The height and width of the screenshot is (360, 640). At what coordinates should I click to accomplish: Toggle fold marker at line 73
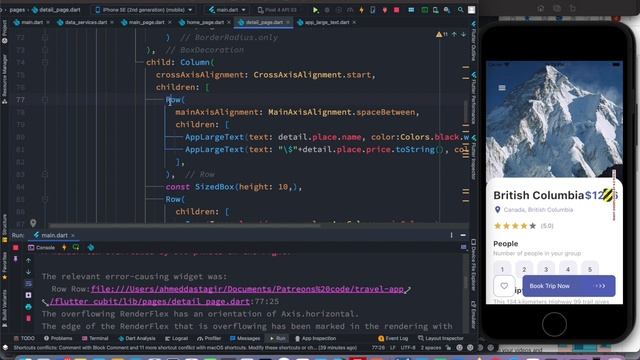click(x=45, y=50)
